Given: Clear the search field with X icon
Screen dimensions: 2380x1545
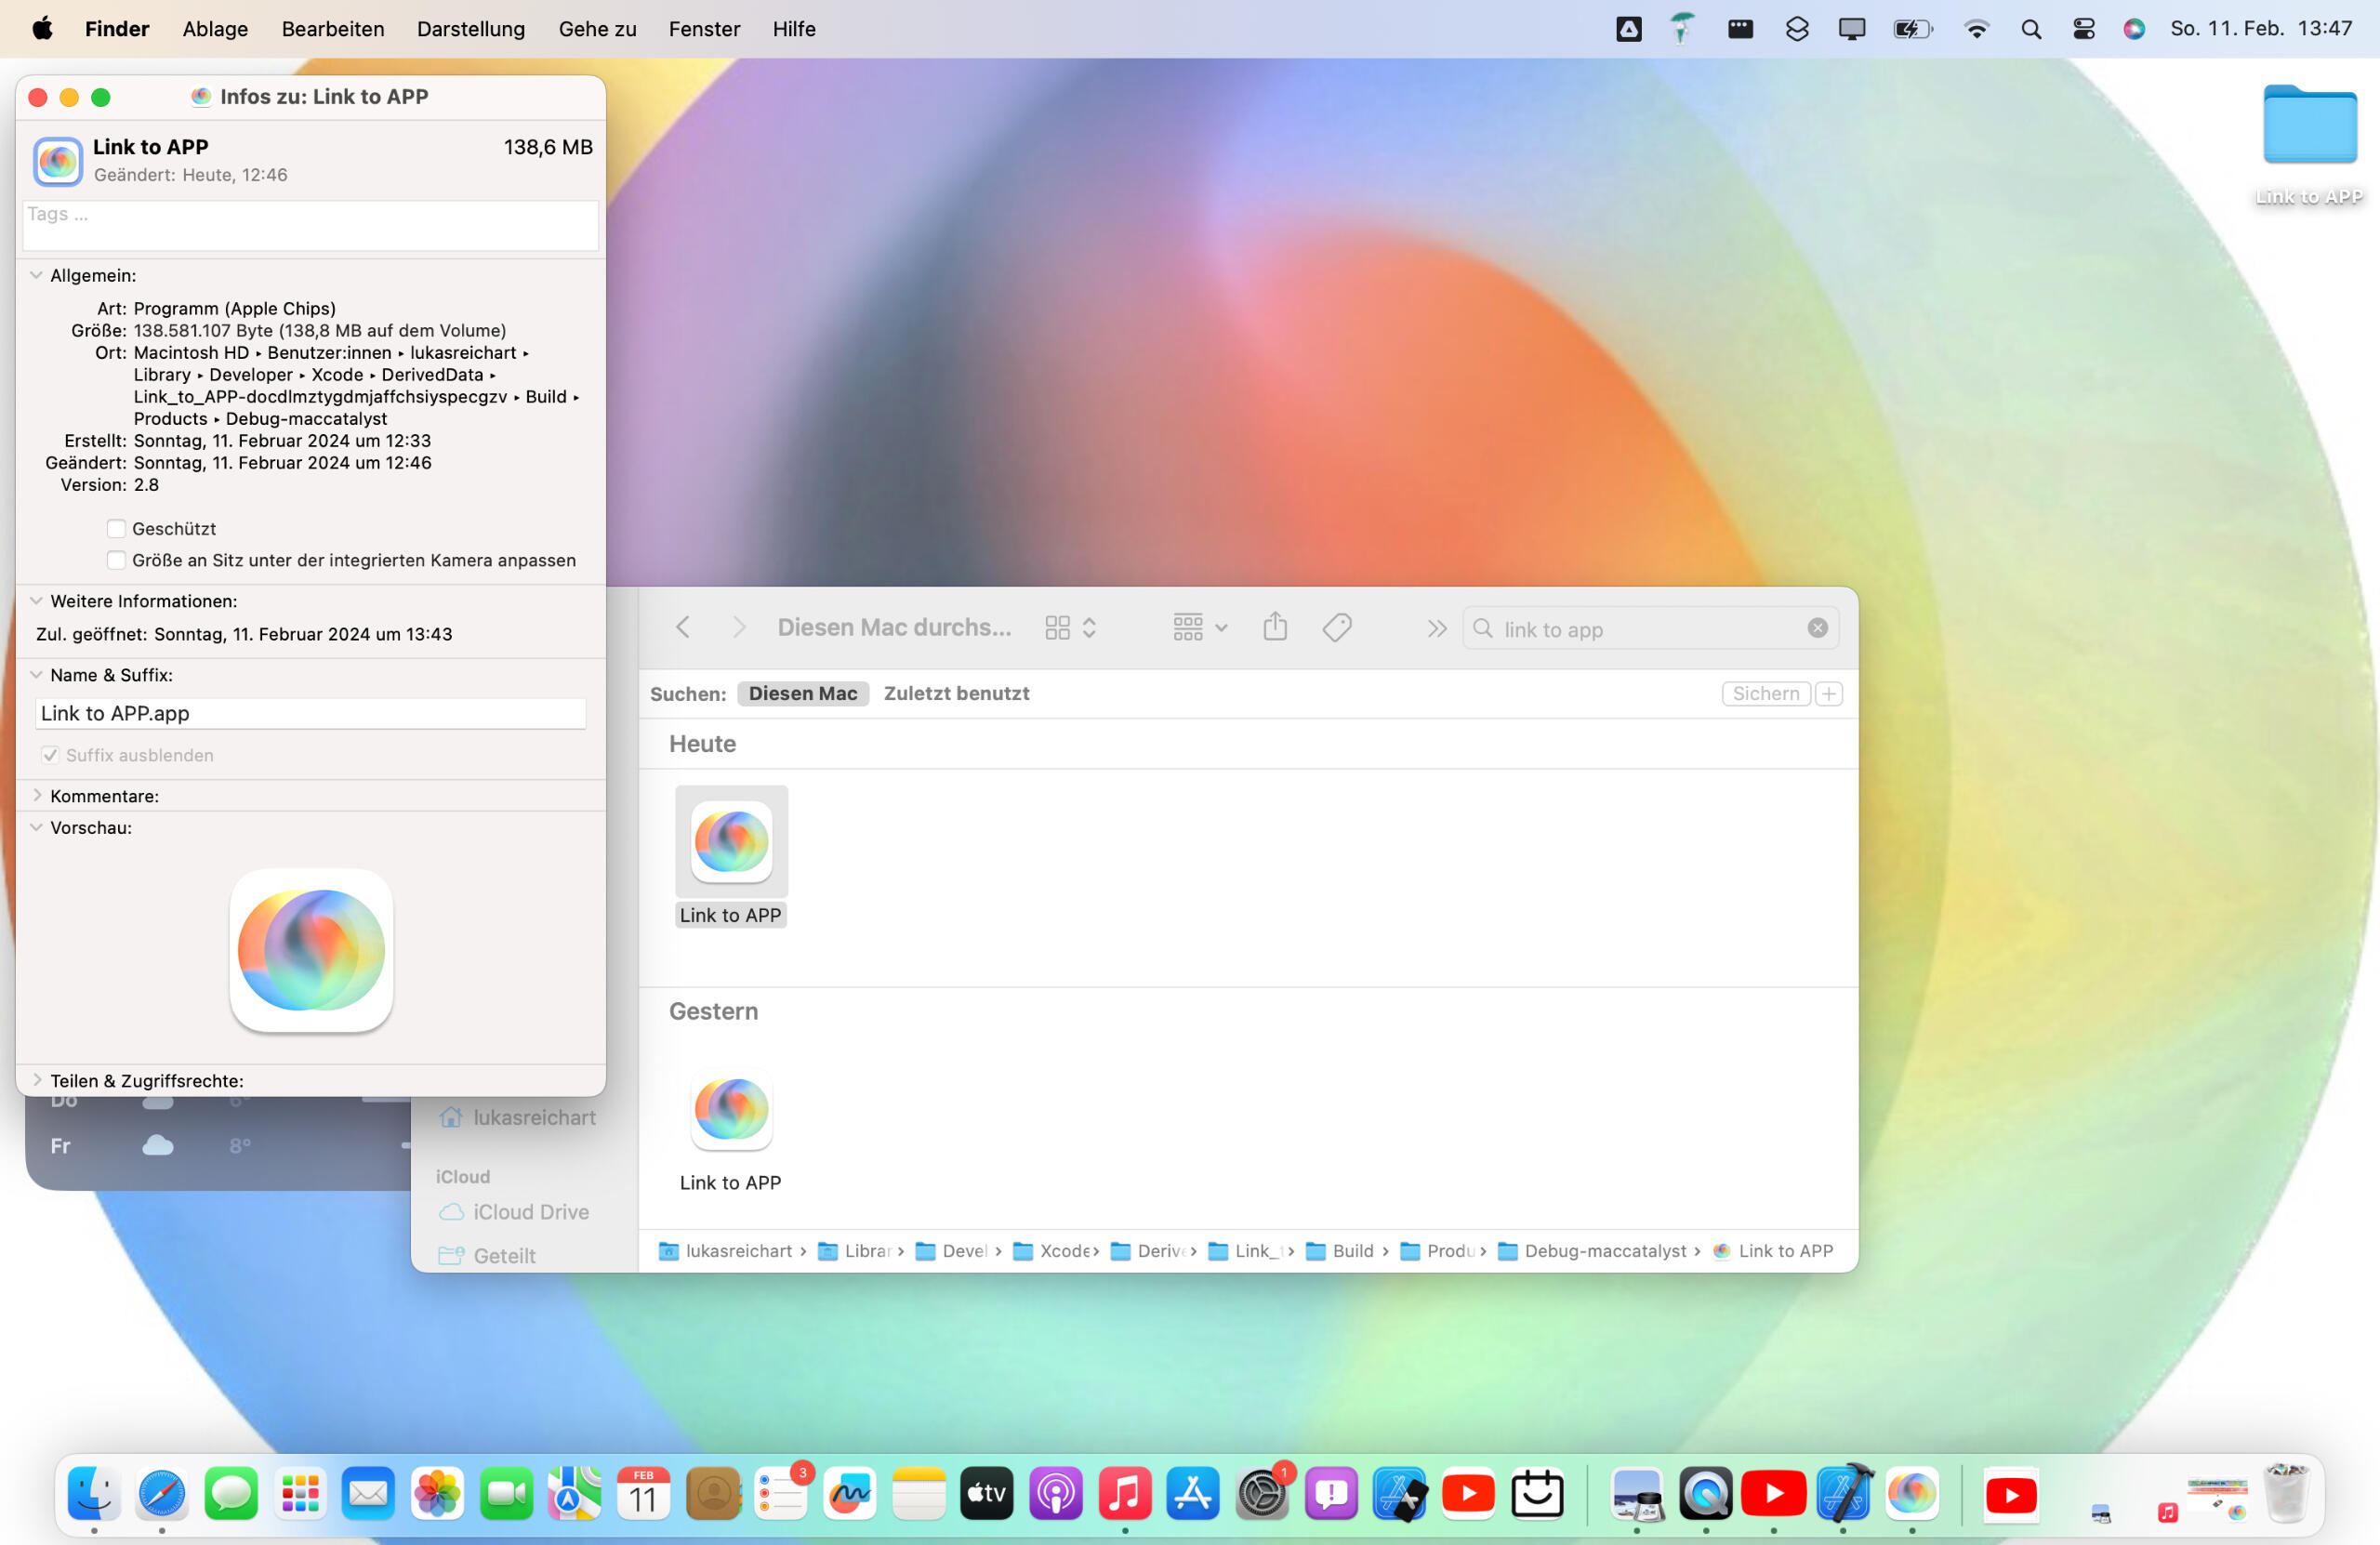Looking at the screenshot, I should click(x=1817, y=628).
